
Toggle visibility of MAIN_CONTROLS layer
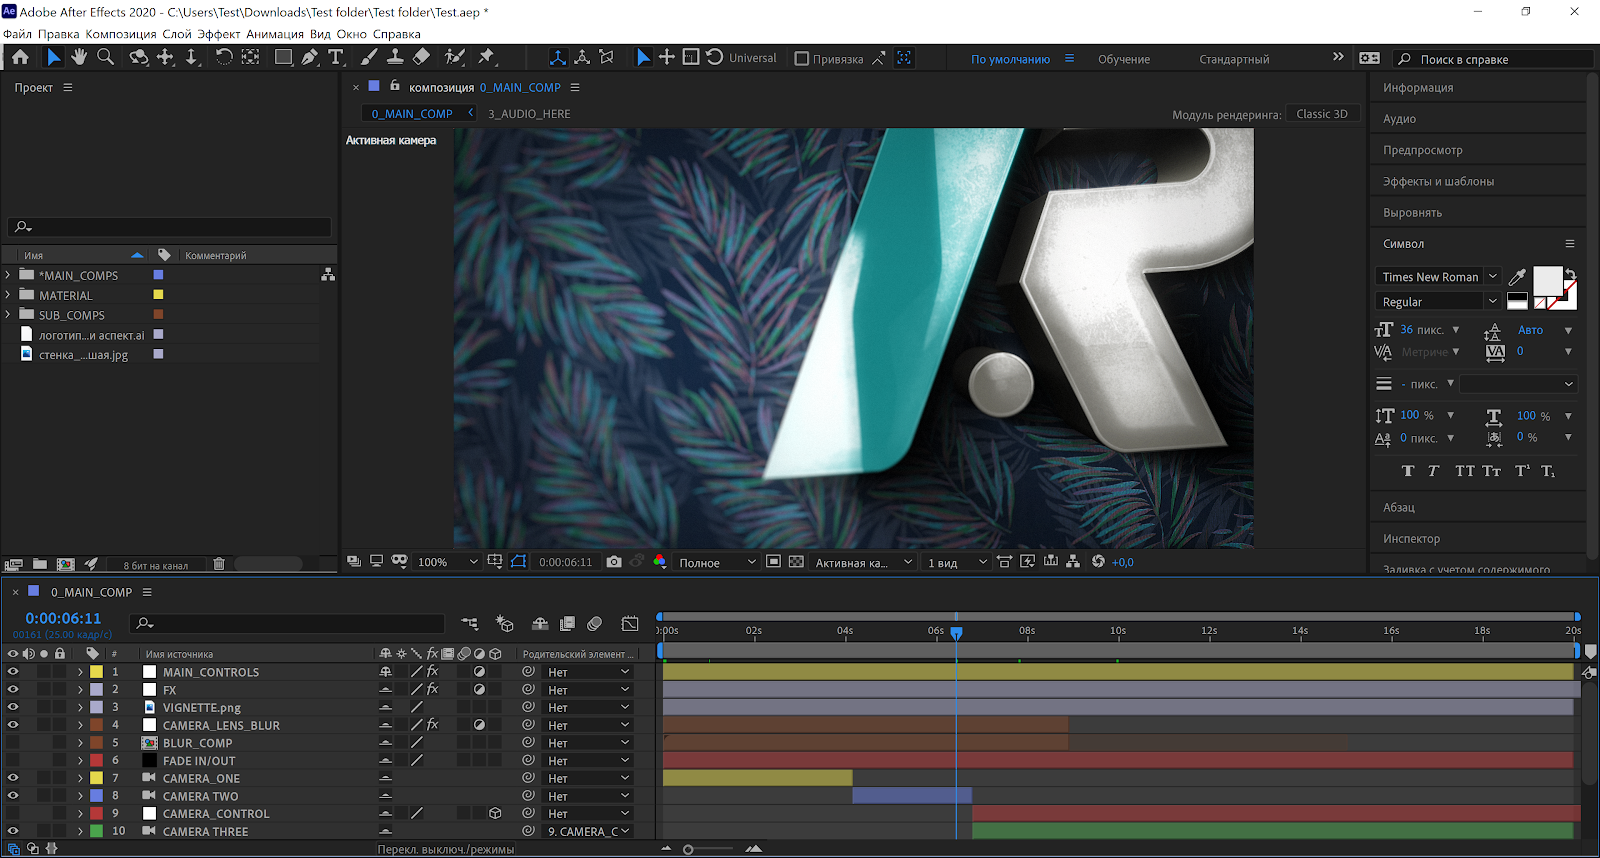pyautogui.click(x=13, y=672)
